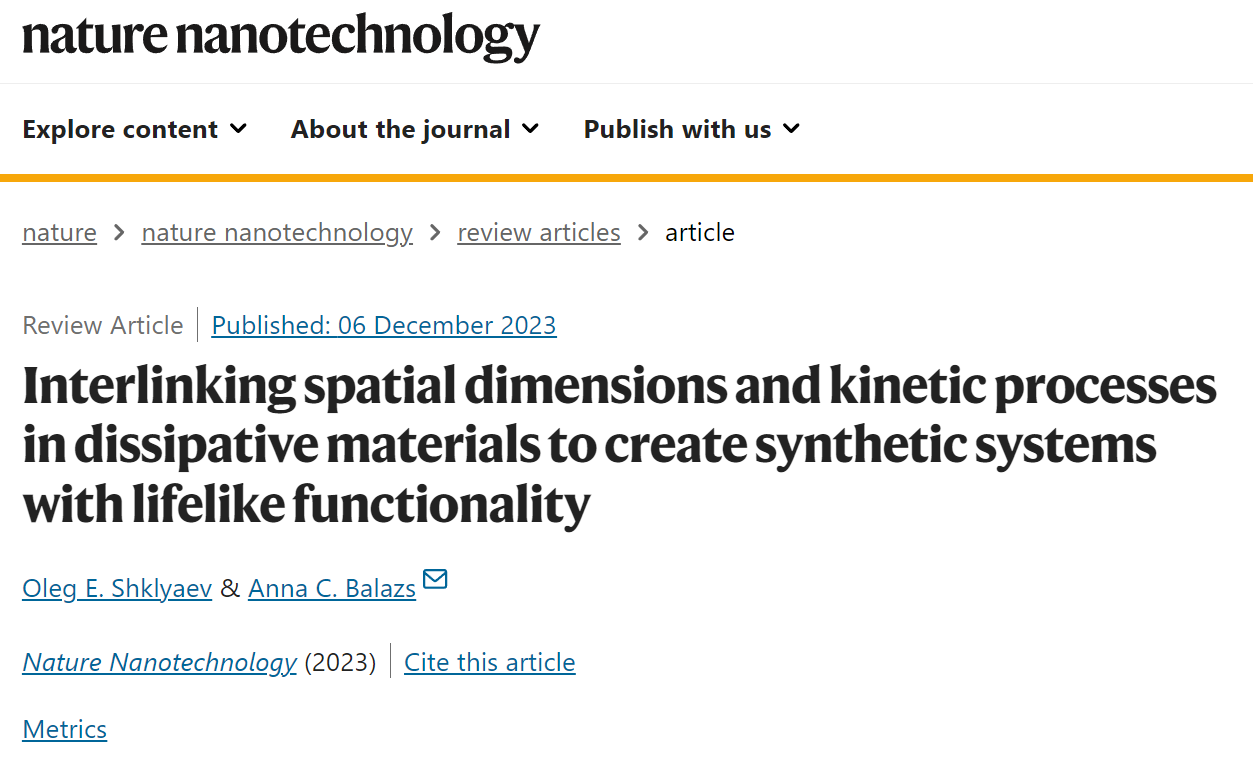Click the italic Nature Nanotechnology journal link

(160, 662)
